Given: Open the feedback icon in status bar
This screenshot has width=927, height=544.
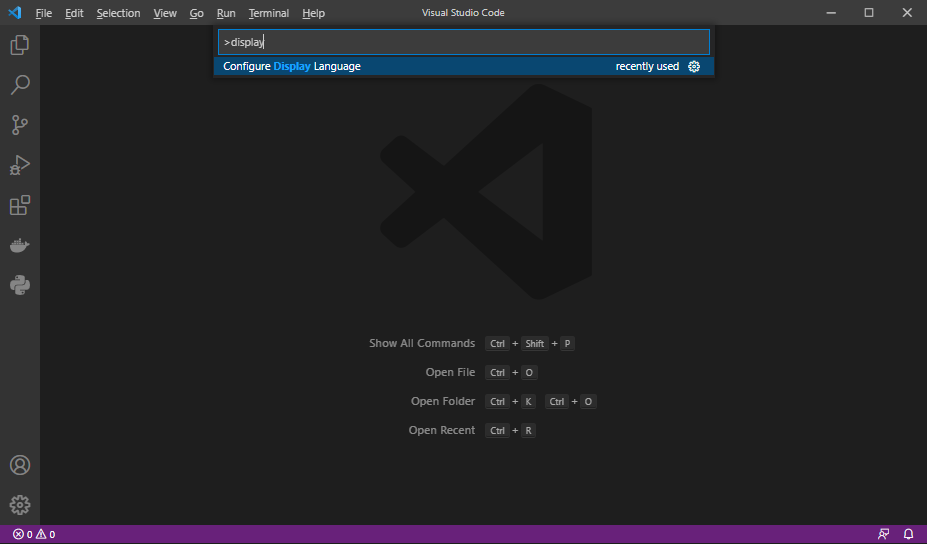Looking at the screenshot, I should coord(883,535).
